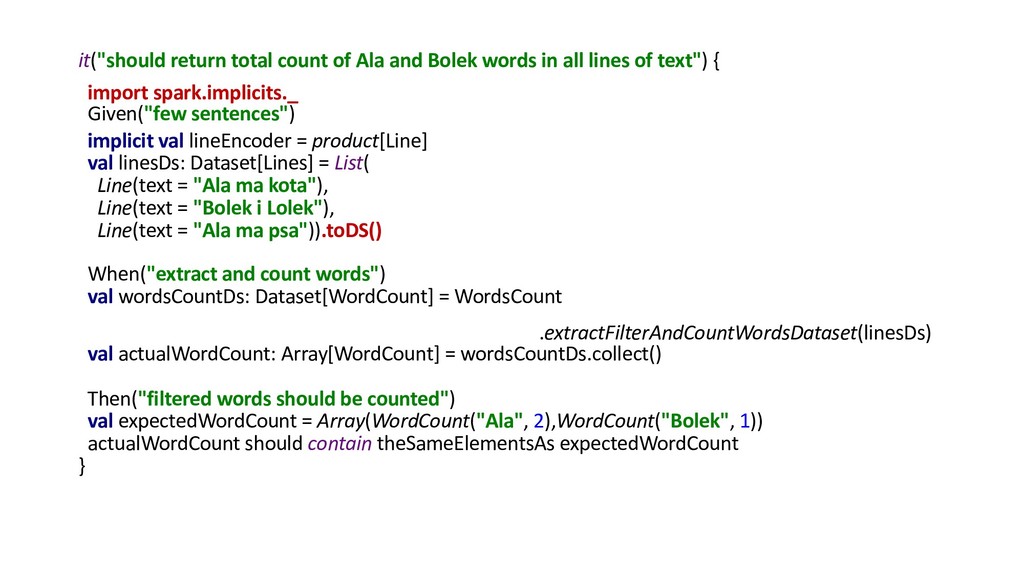Click the line "import spark.implicits._"
1024x576 pixels.
[x=193, y=93]
